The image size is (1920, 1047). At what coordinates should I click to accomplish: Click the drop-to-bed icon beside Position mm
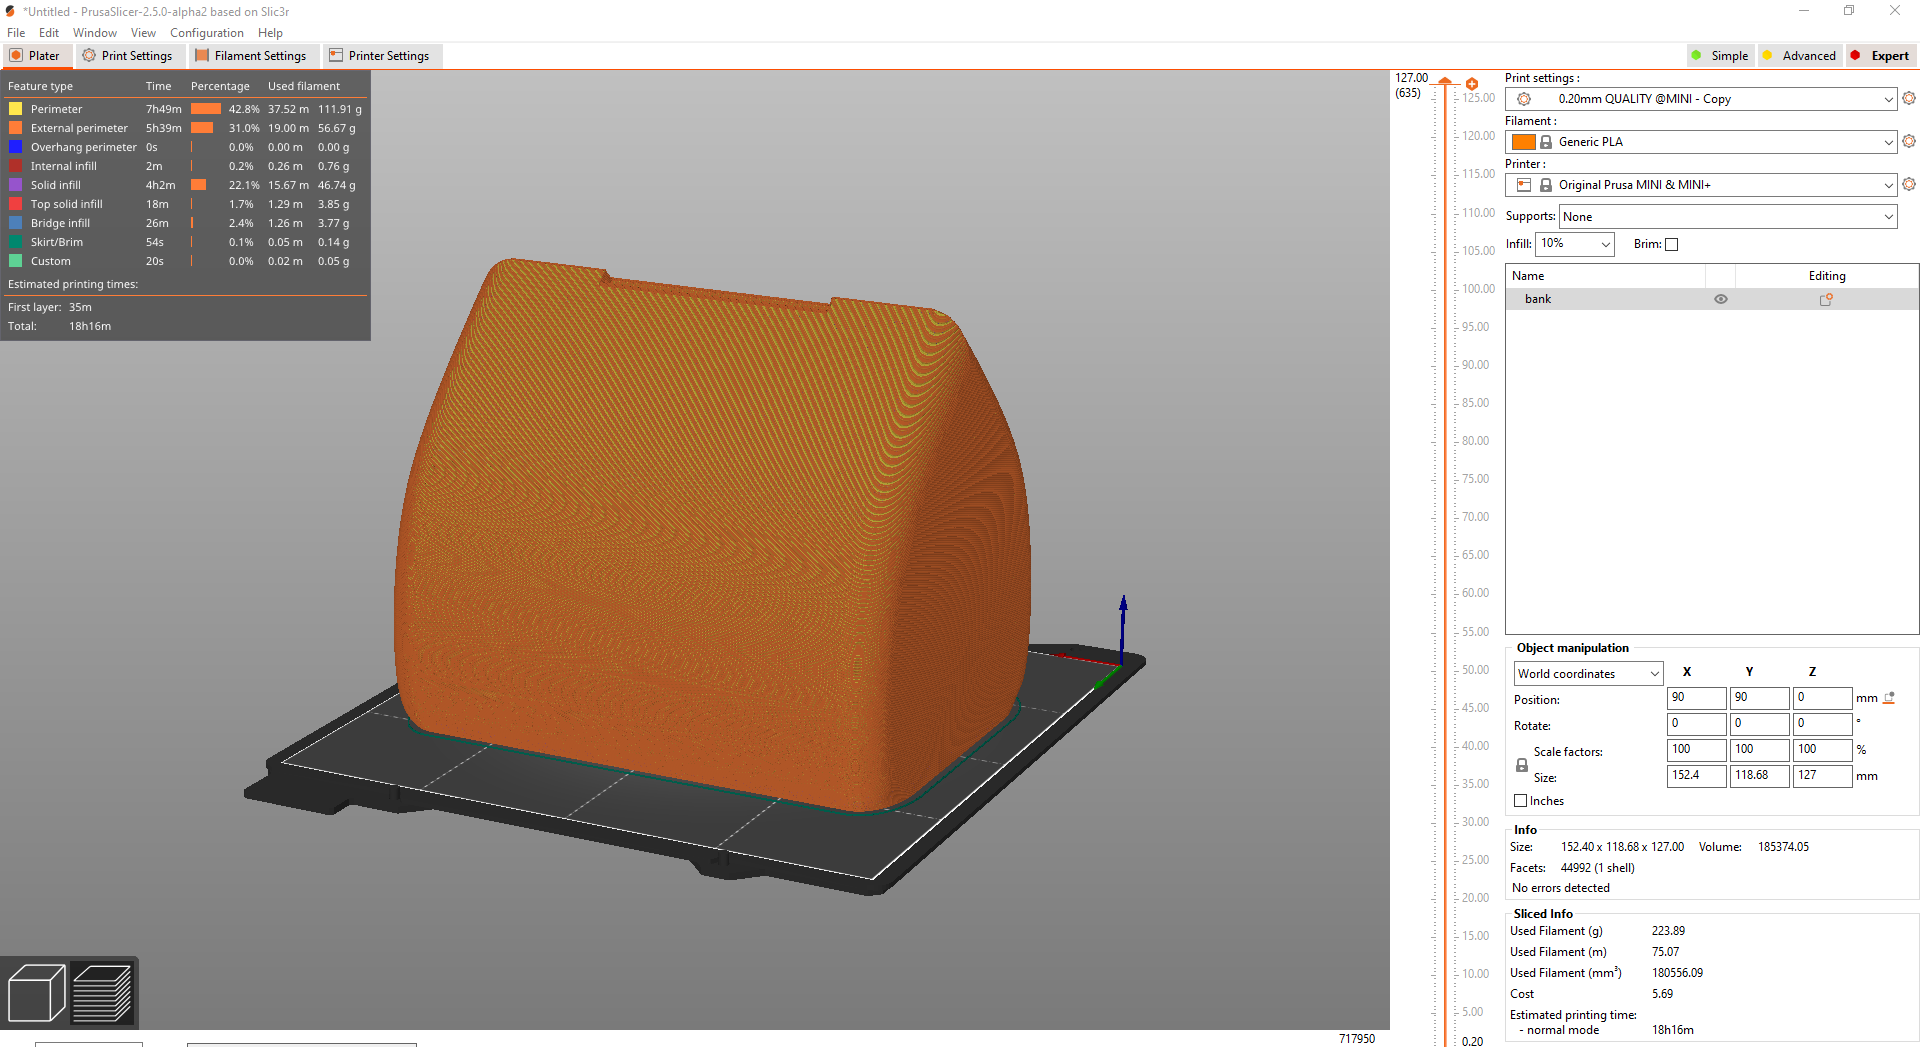click(x=1889, y=698)
